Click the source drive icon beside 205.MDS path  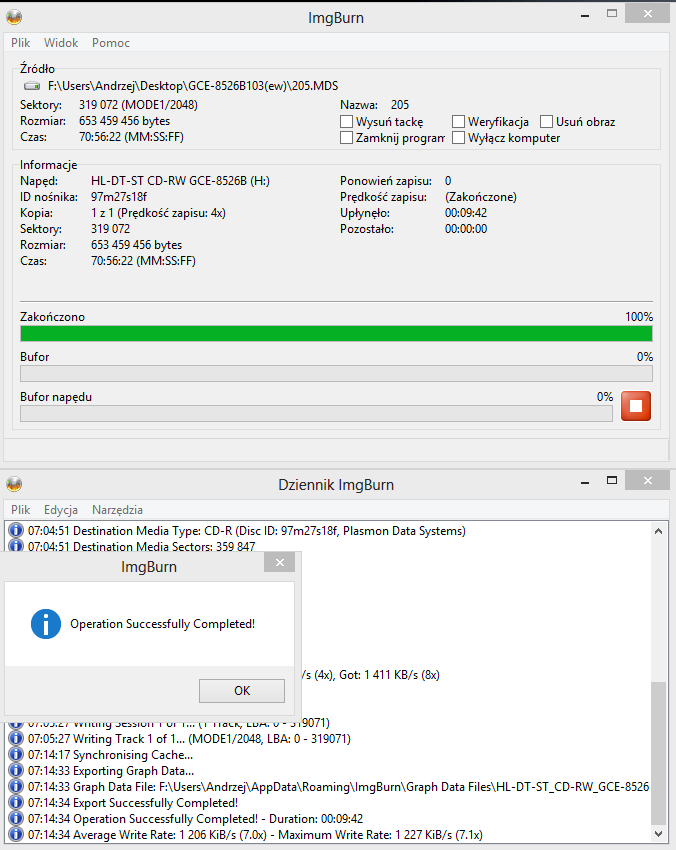tap(32, 86)
